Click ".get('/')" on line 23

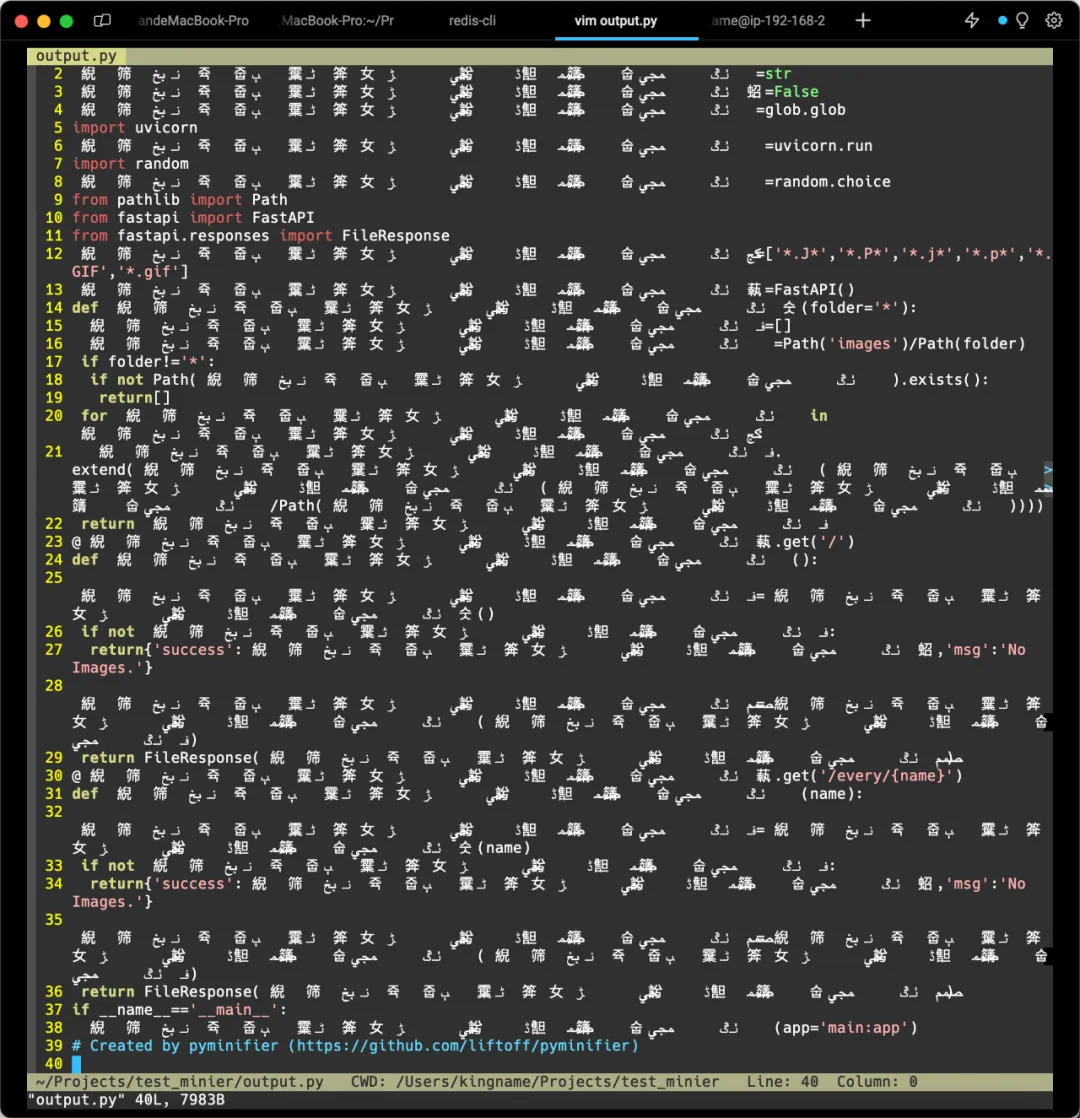click(814, 542)
